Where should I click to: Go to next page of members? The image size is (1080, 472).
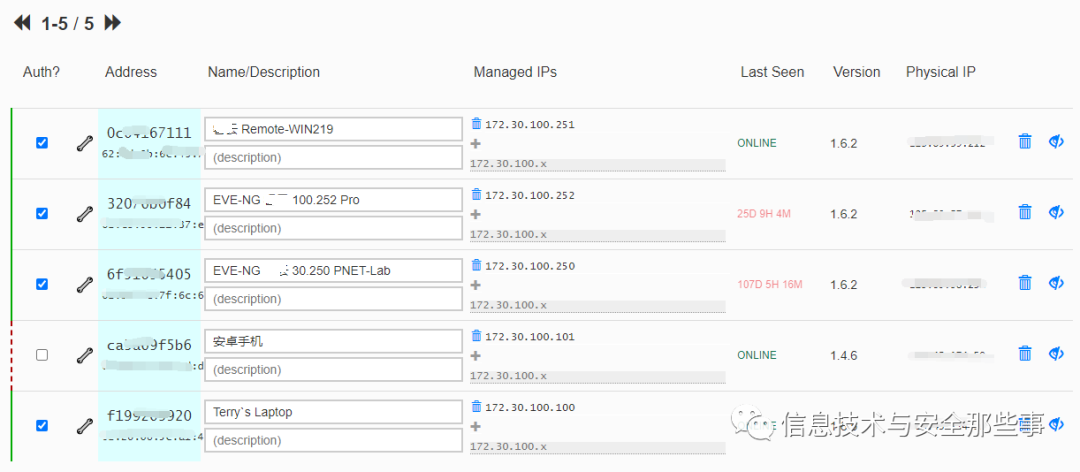(x=113, y=23)
